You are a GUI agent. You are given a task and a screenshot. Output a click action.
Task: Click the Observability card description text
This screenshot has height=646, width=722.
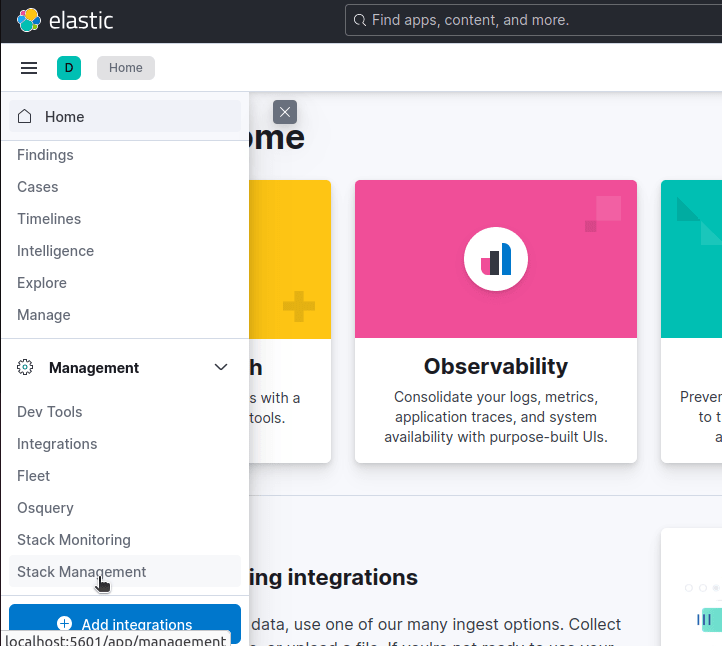pos(496,417)
